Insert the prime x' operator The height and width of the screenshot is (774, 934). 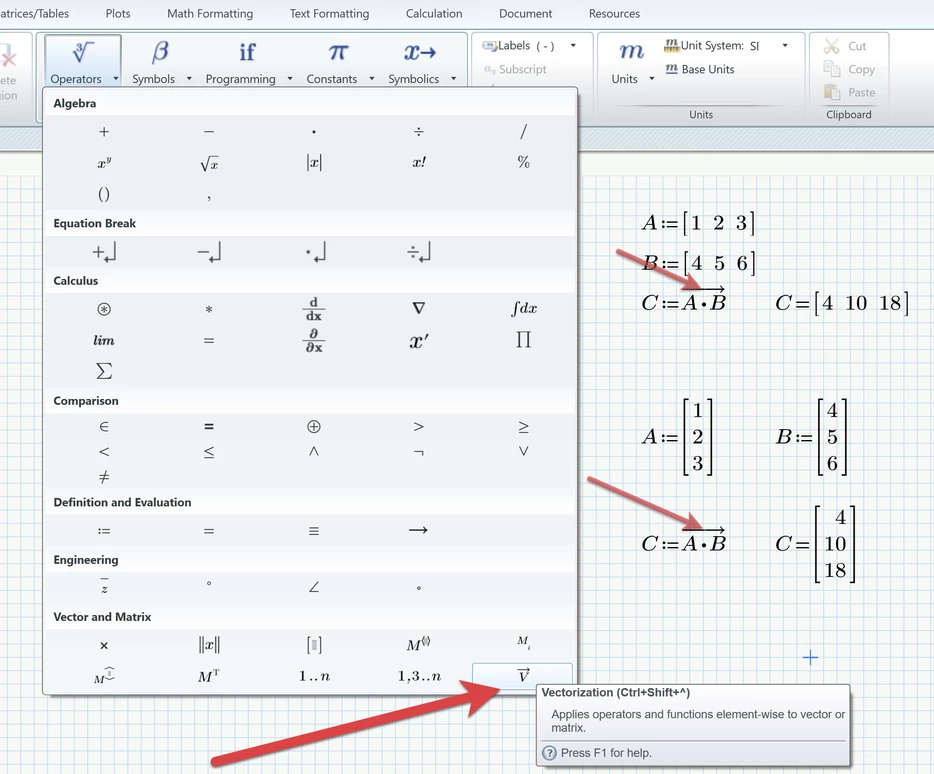click(419, 341)
